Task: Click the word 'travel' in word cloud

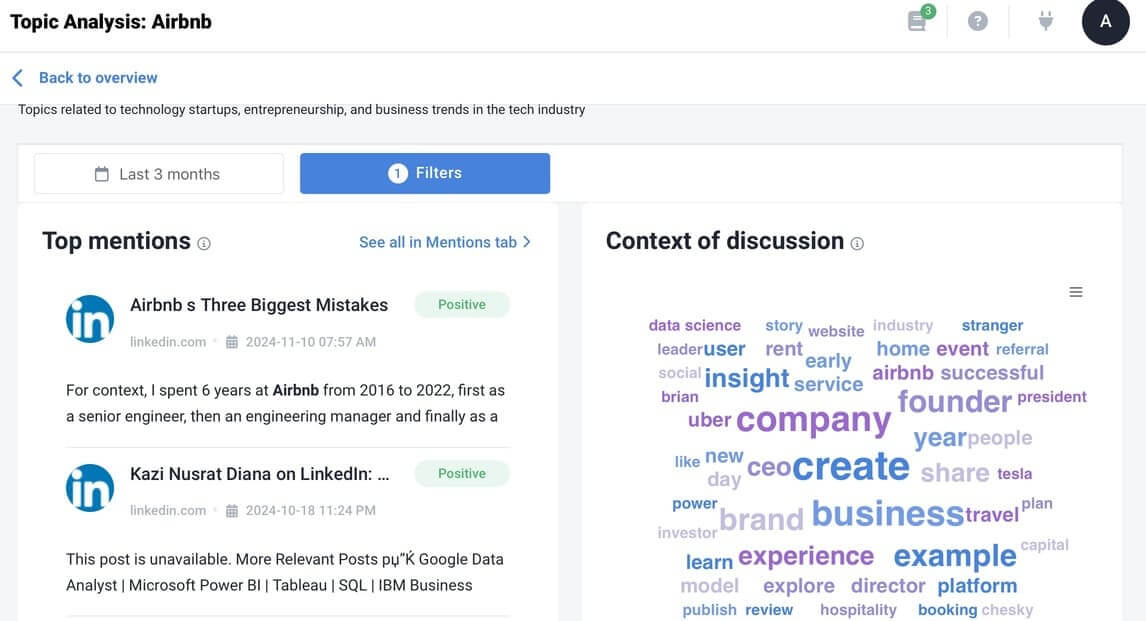Action: pyautogui.click(x=992, y=515)
